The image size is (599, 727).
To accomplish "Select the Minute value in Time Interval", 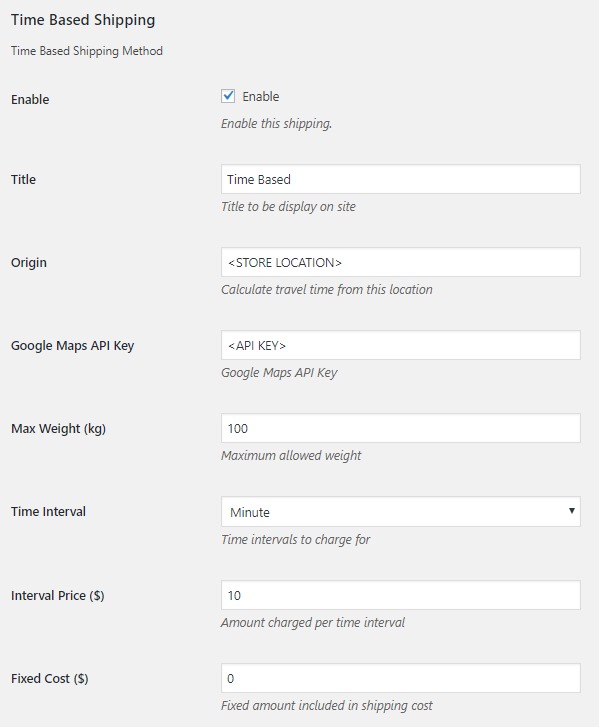I will point(250,512).
